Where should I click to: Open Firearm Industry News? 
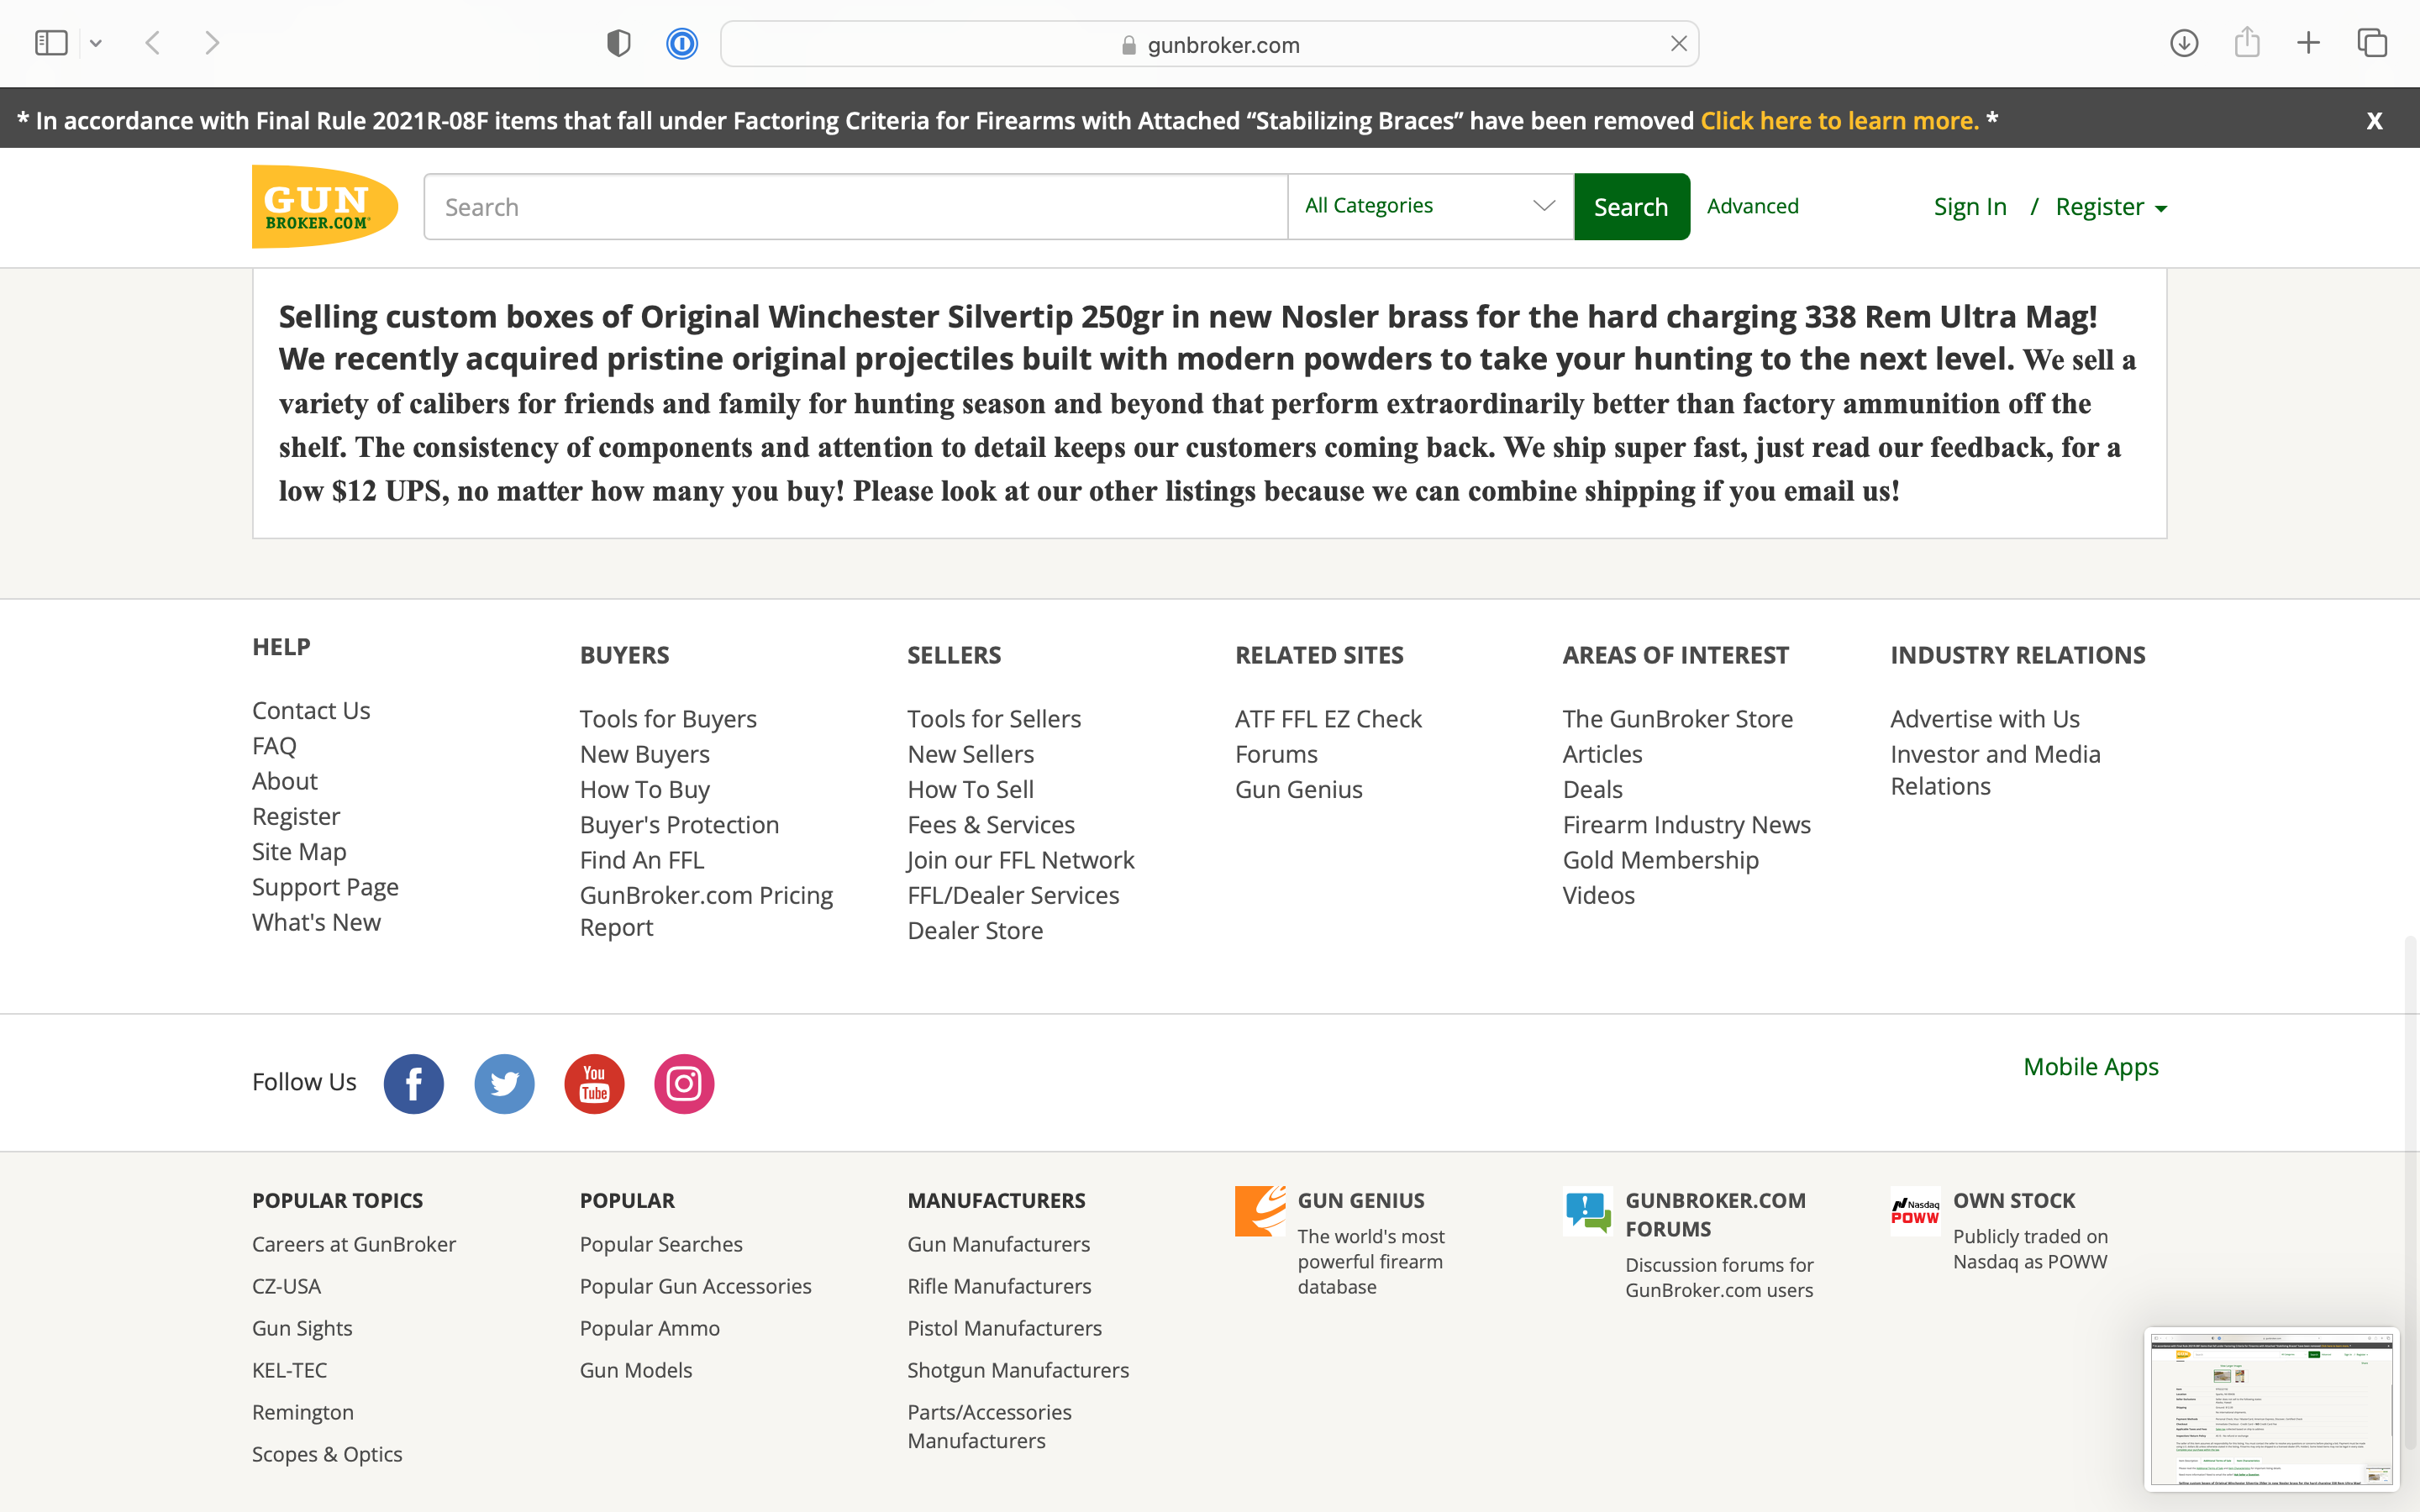click(1686, 825)
